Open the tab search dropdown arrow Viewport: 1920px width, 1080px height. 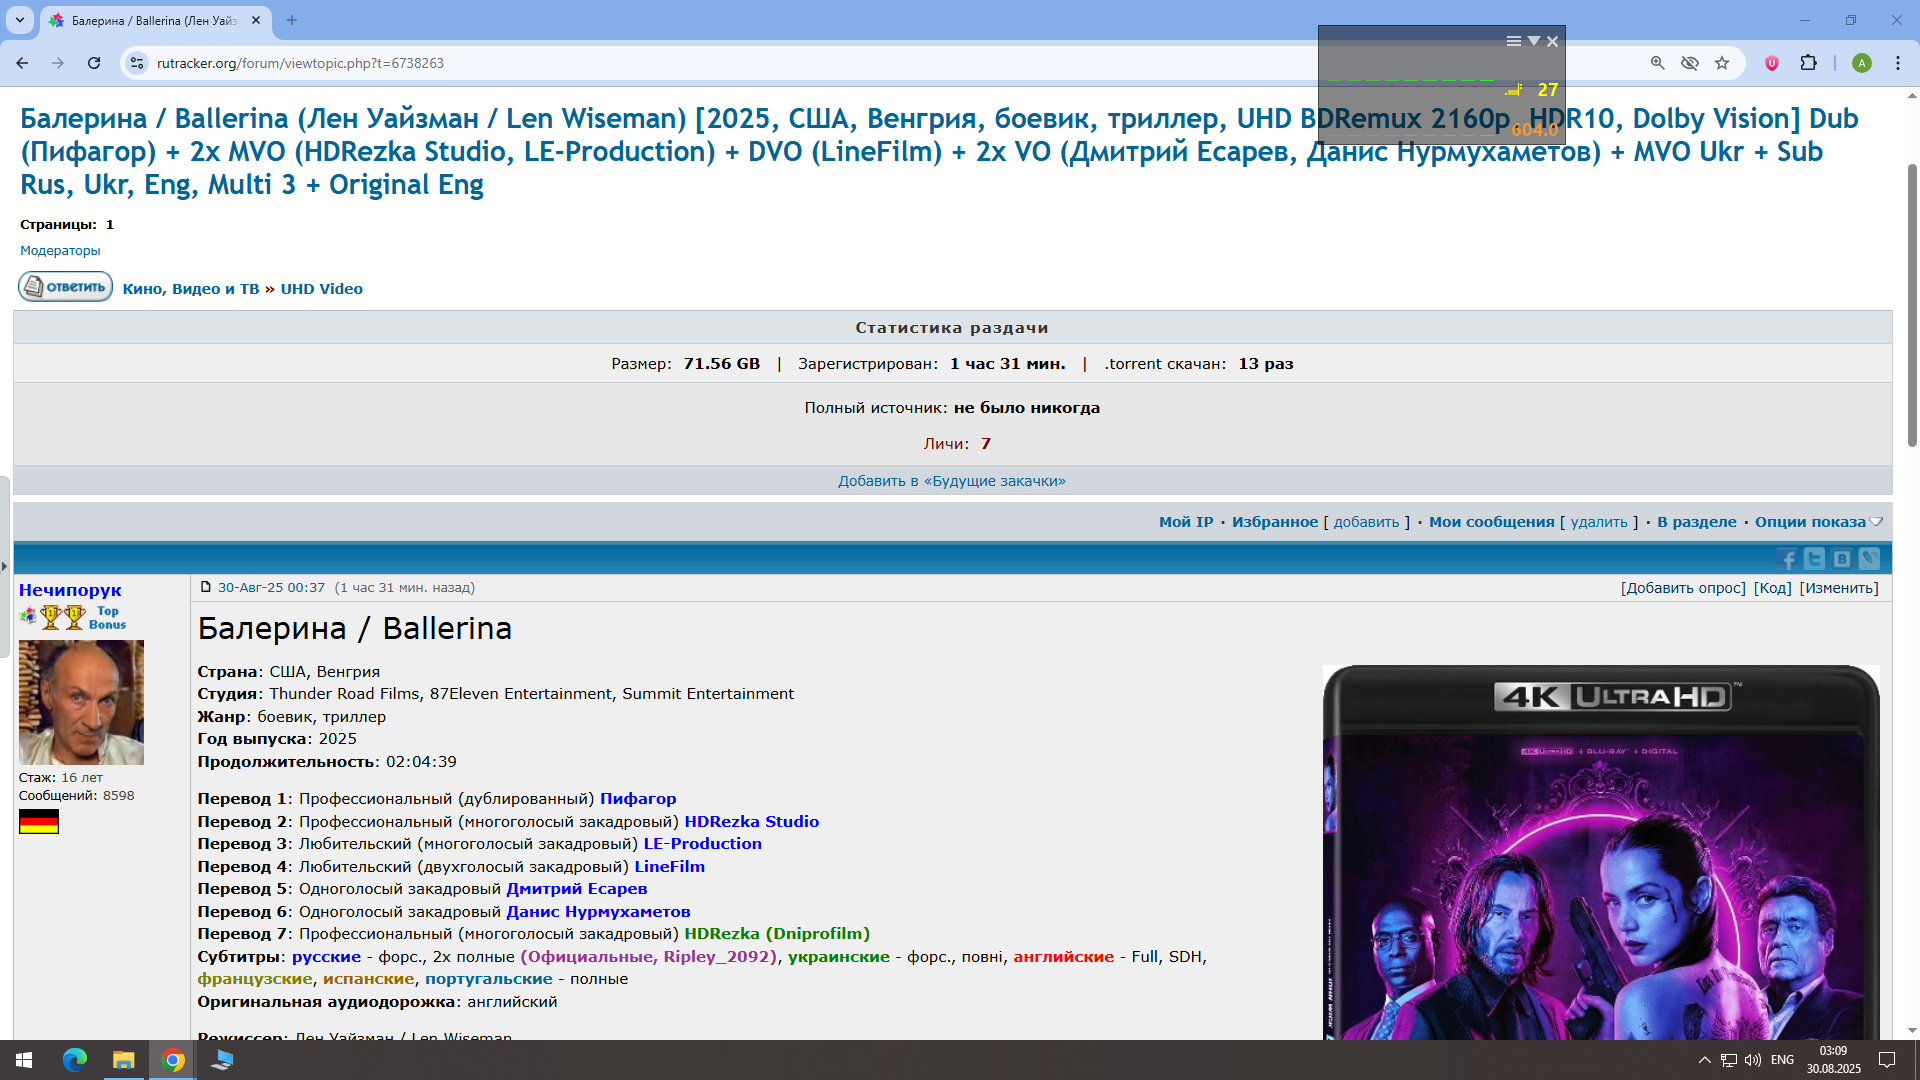pos(20,20)
